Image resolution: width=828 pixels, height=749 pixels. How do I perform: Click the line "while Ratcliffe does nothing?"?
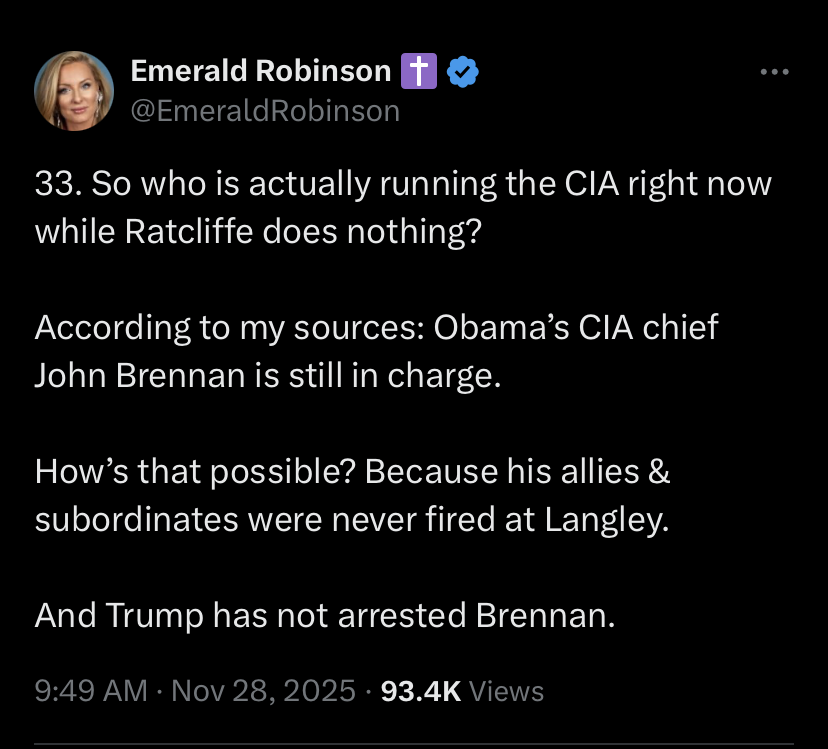pyautogui.click(x=258, y=231)
